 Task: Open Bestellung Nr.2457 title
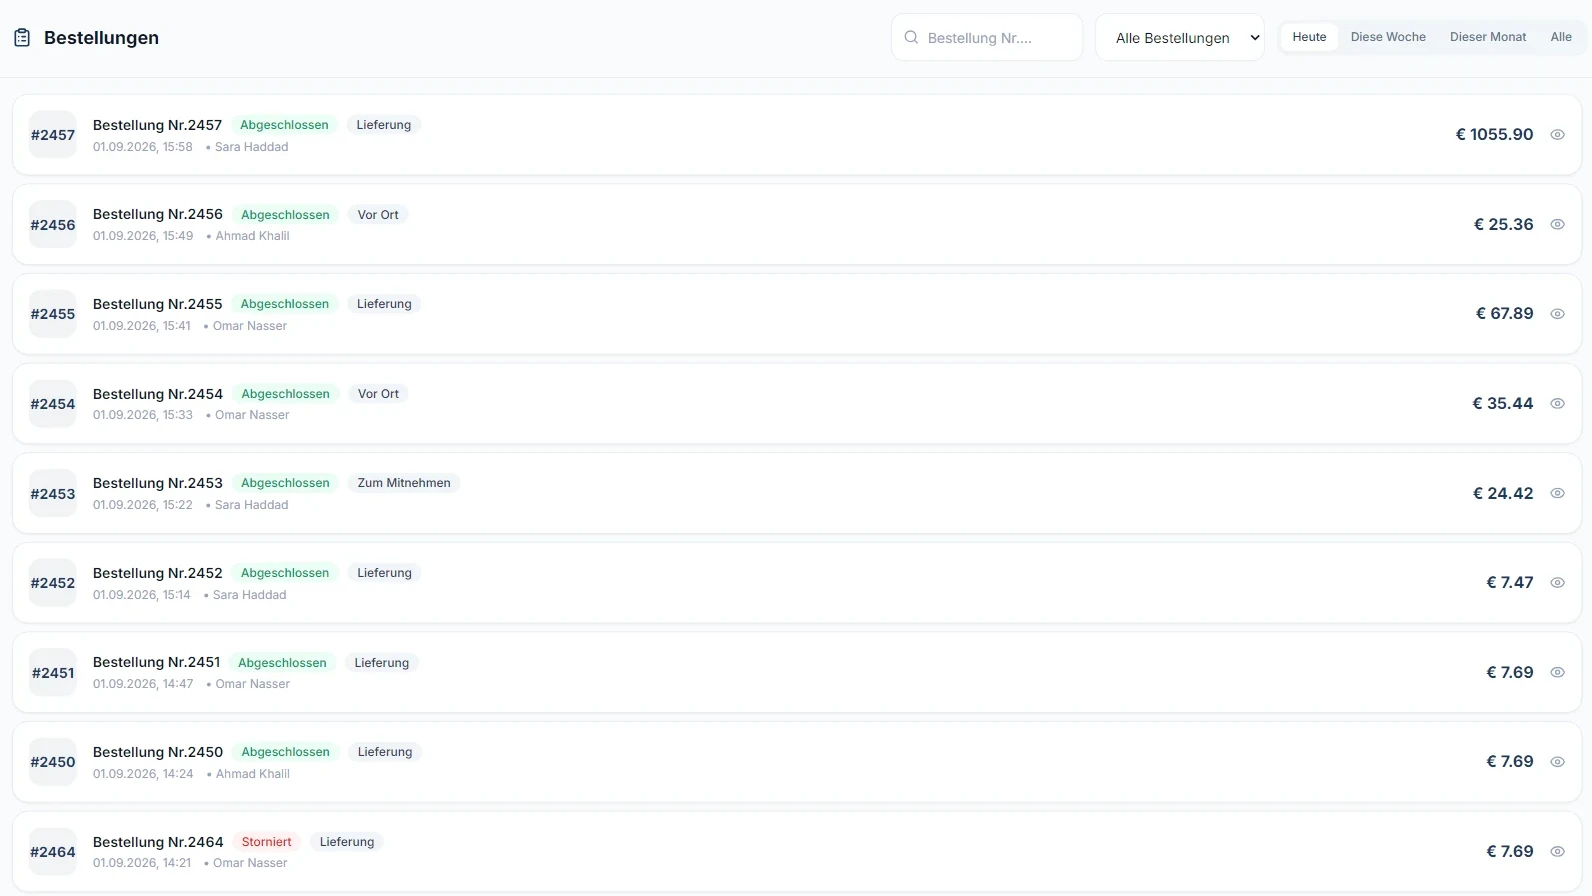[157, 125]
